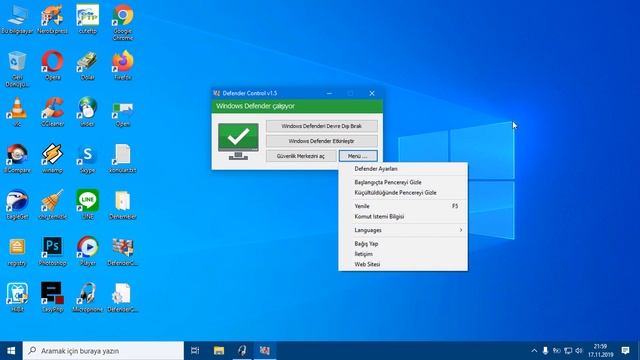Image resolution: width=640 pixels, height=360 pixels.
Task: Expand the Languages submenu
Action: pos(403,230)
